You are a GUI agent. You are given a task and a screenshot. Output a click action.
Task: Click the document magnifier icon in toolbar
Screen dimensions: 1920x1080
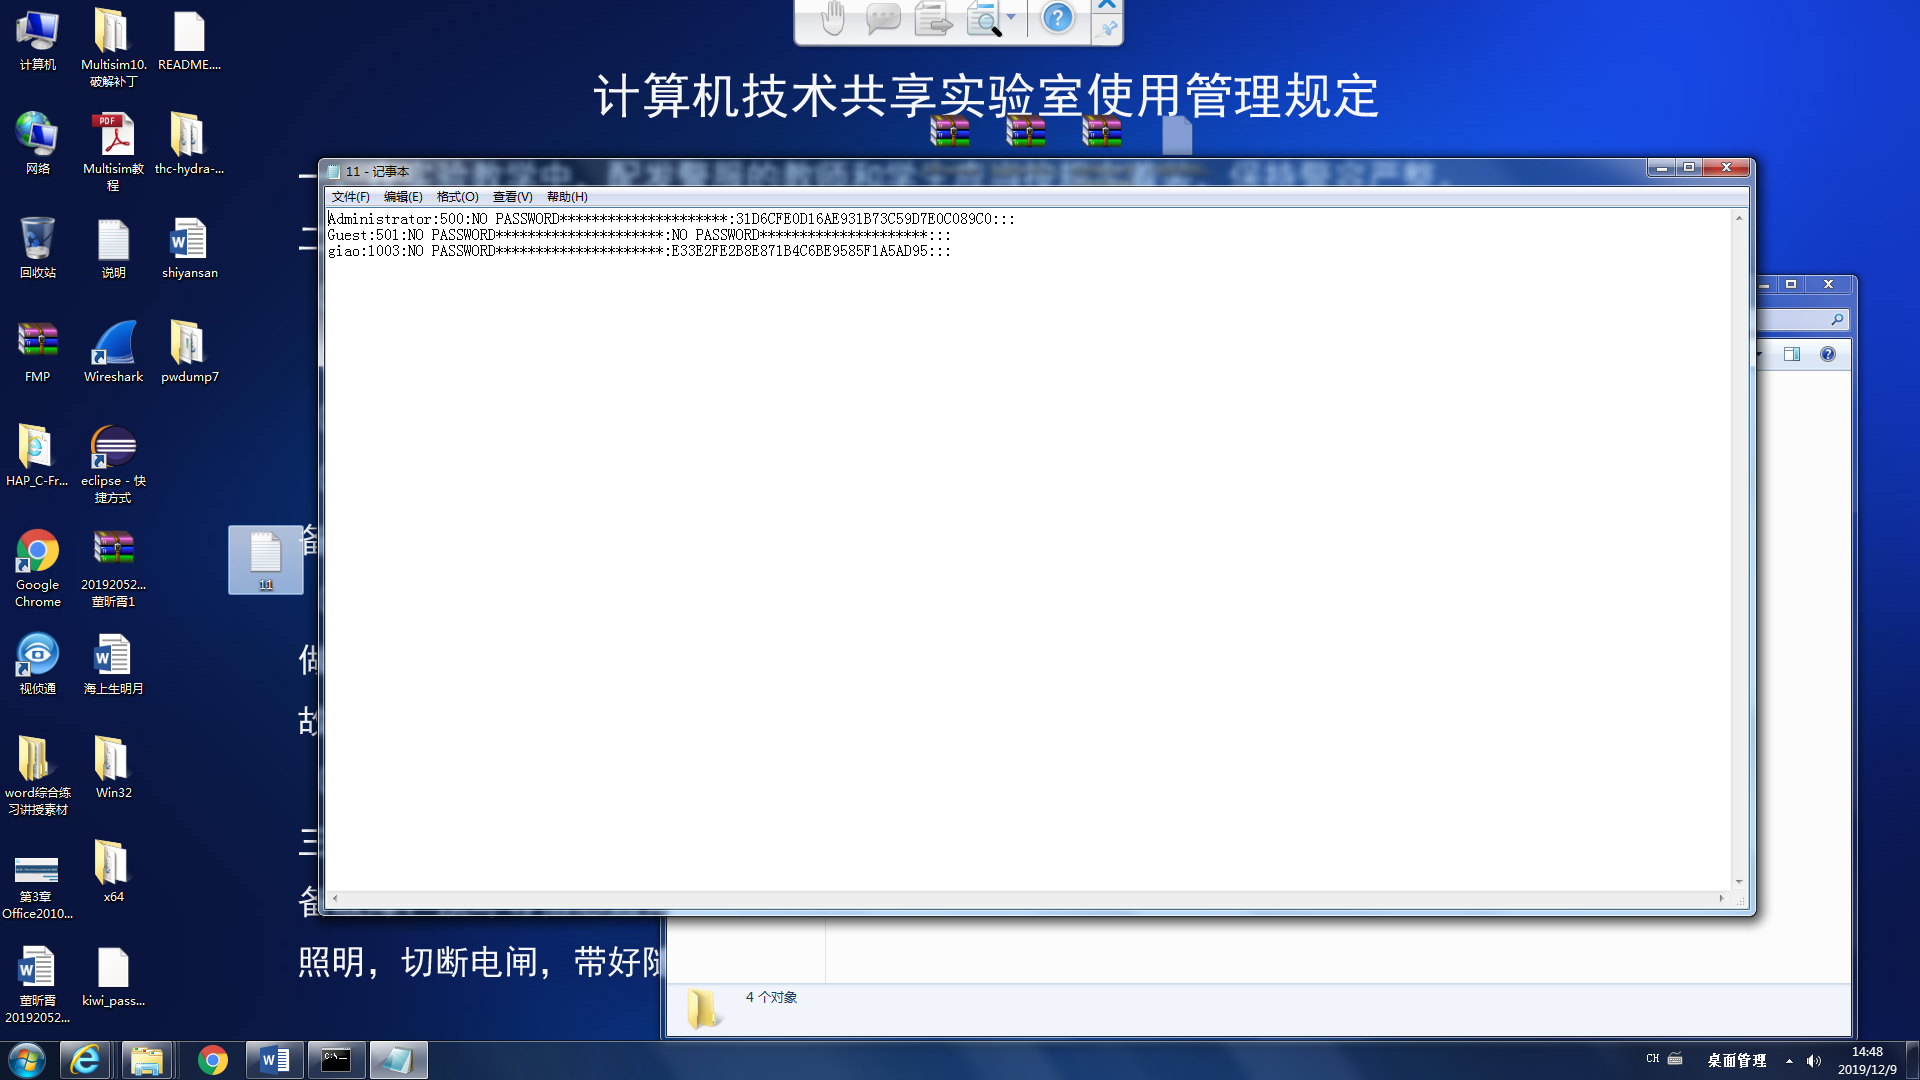tap(984, 18)
